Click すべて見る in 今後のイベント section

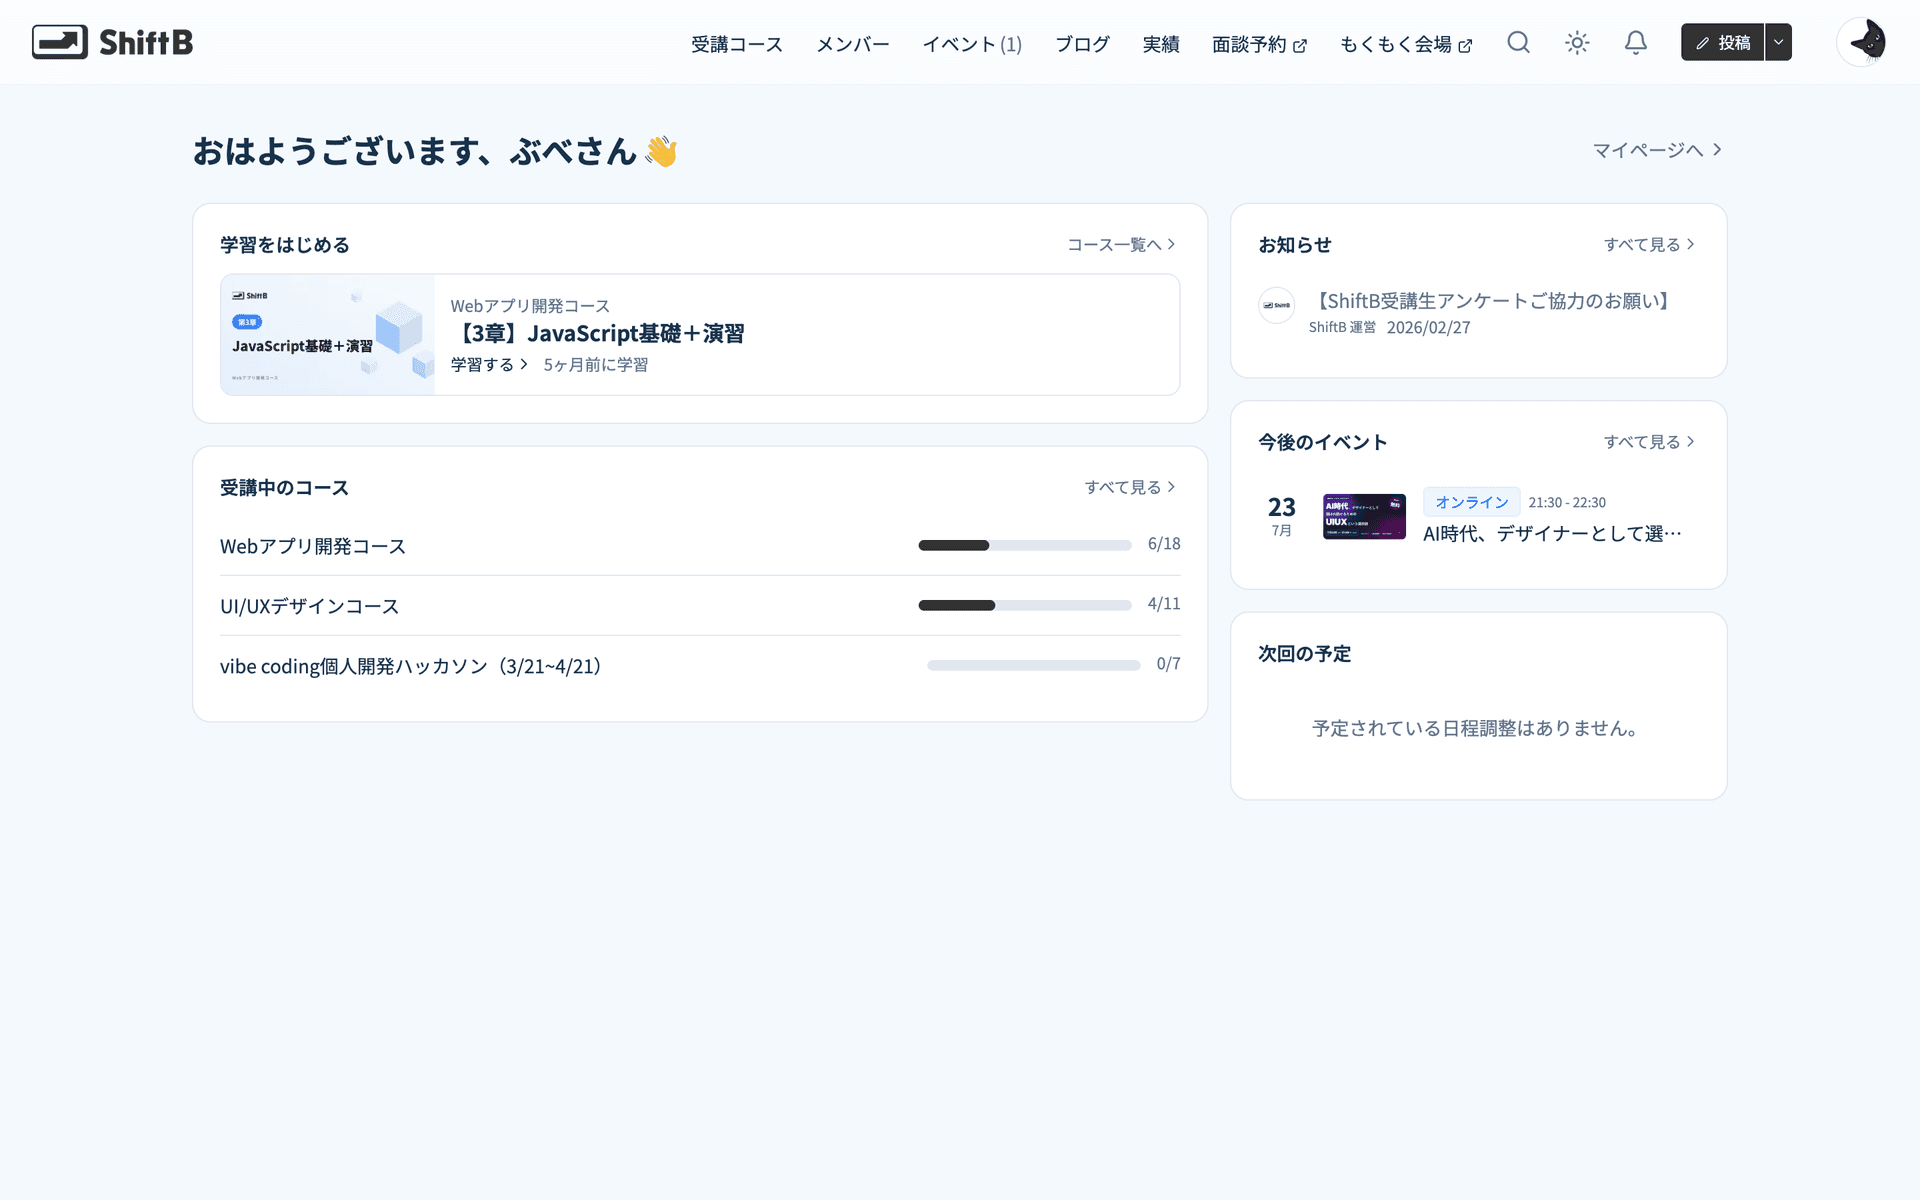(1649, 441)
